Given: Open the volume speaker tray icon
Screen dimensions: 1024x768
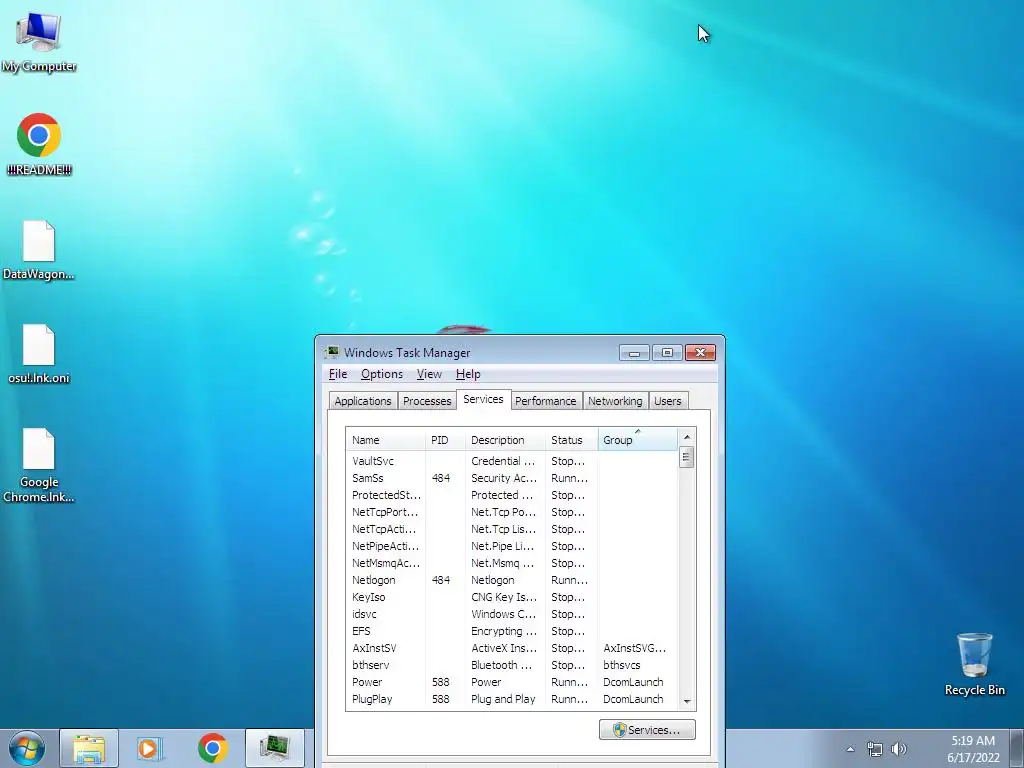Looking at the screenshot, I should tap(899, 749).
